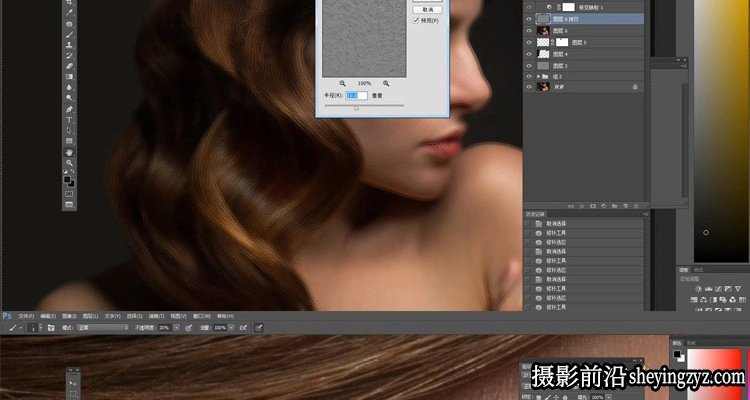The image size is (750, 400).
Task: Open the brush panel toggle icon in options bar
Action: point(51,328)
